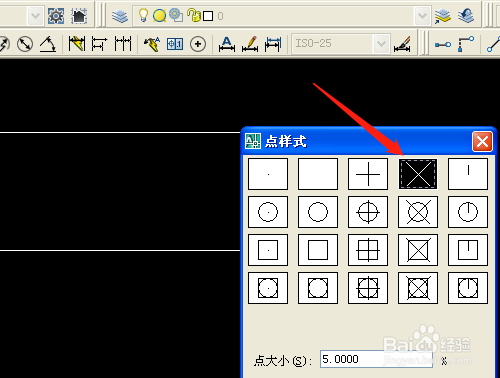
Task: Click the Dimension Edit icon
Action: 227,44
